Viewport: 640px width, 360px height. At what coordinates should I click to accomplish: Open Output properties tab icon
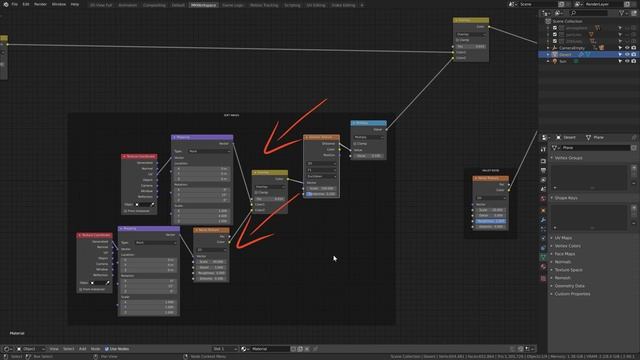click(x=543, y=170)
